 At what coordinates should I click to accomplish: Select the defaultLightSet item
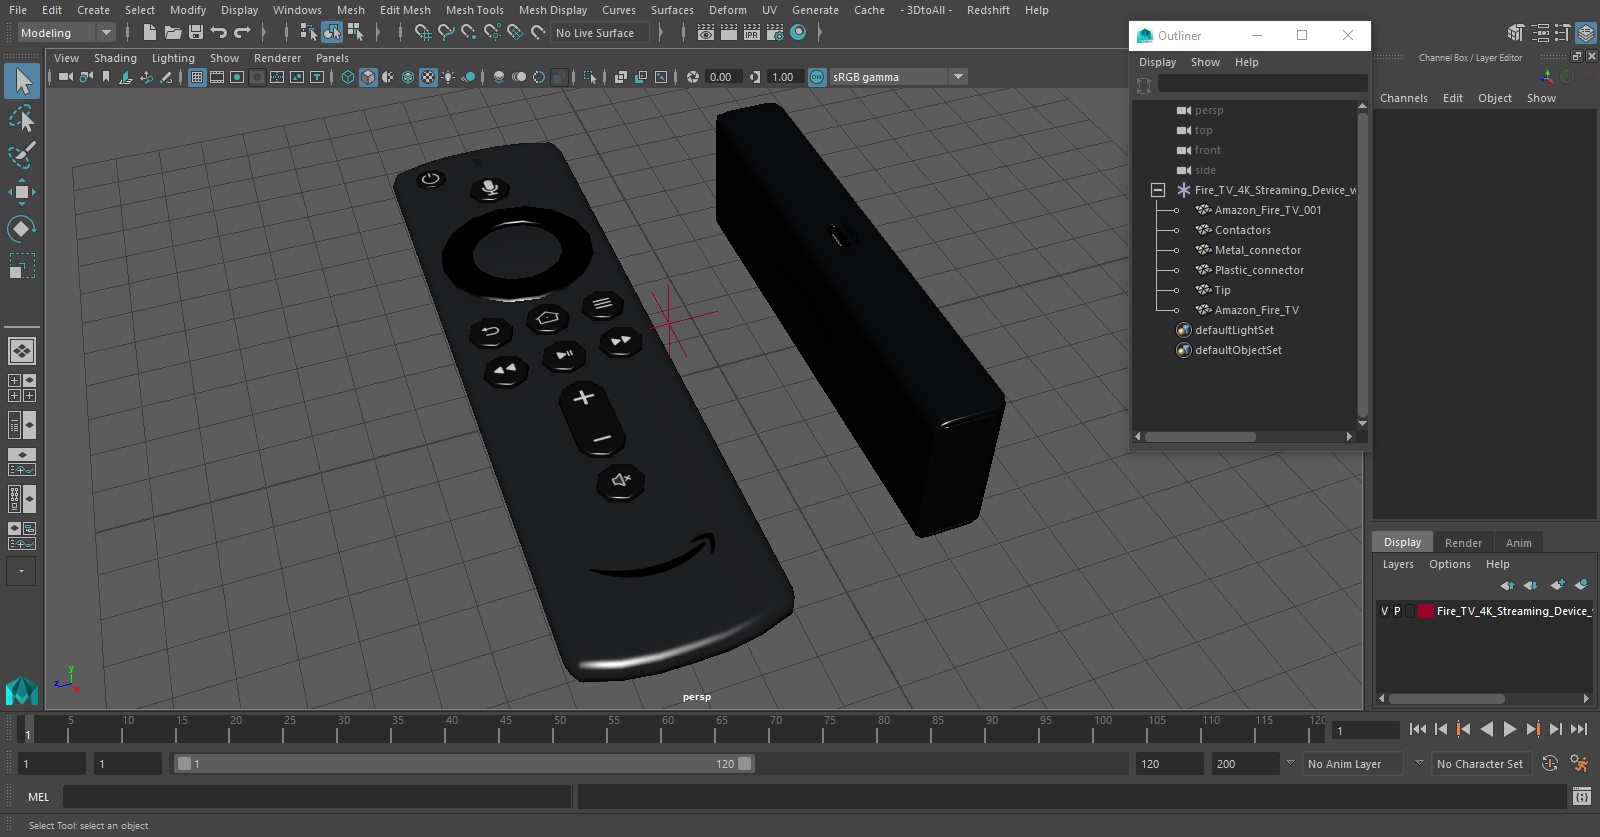coord(1234,330)
